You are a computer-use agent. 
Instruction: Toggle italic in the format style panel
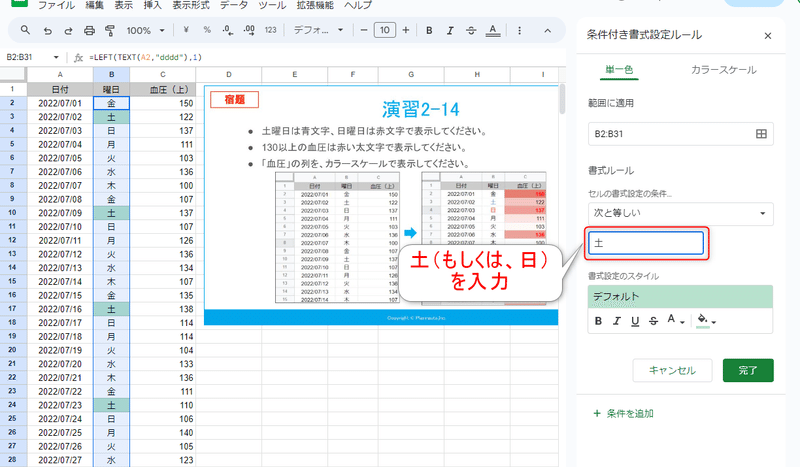click(x=617, y=321)
